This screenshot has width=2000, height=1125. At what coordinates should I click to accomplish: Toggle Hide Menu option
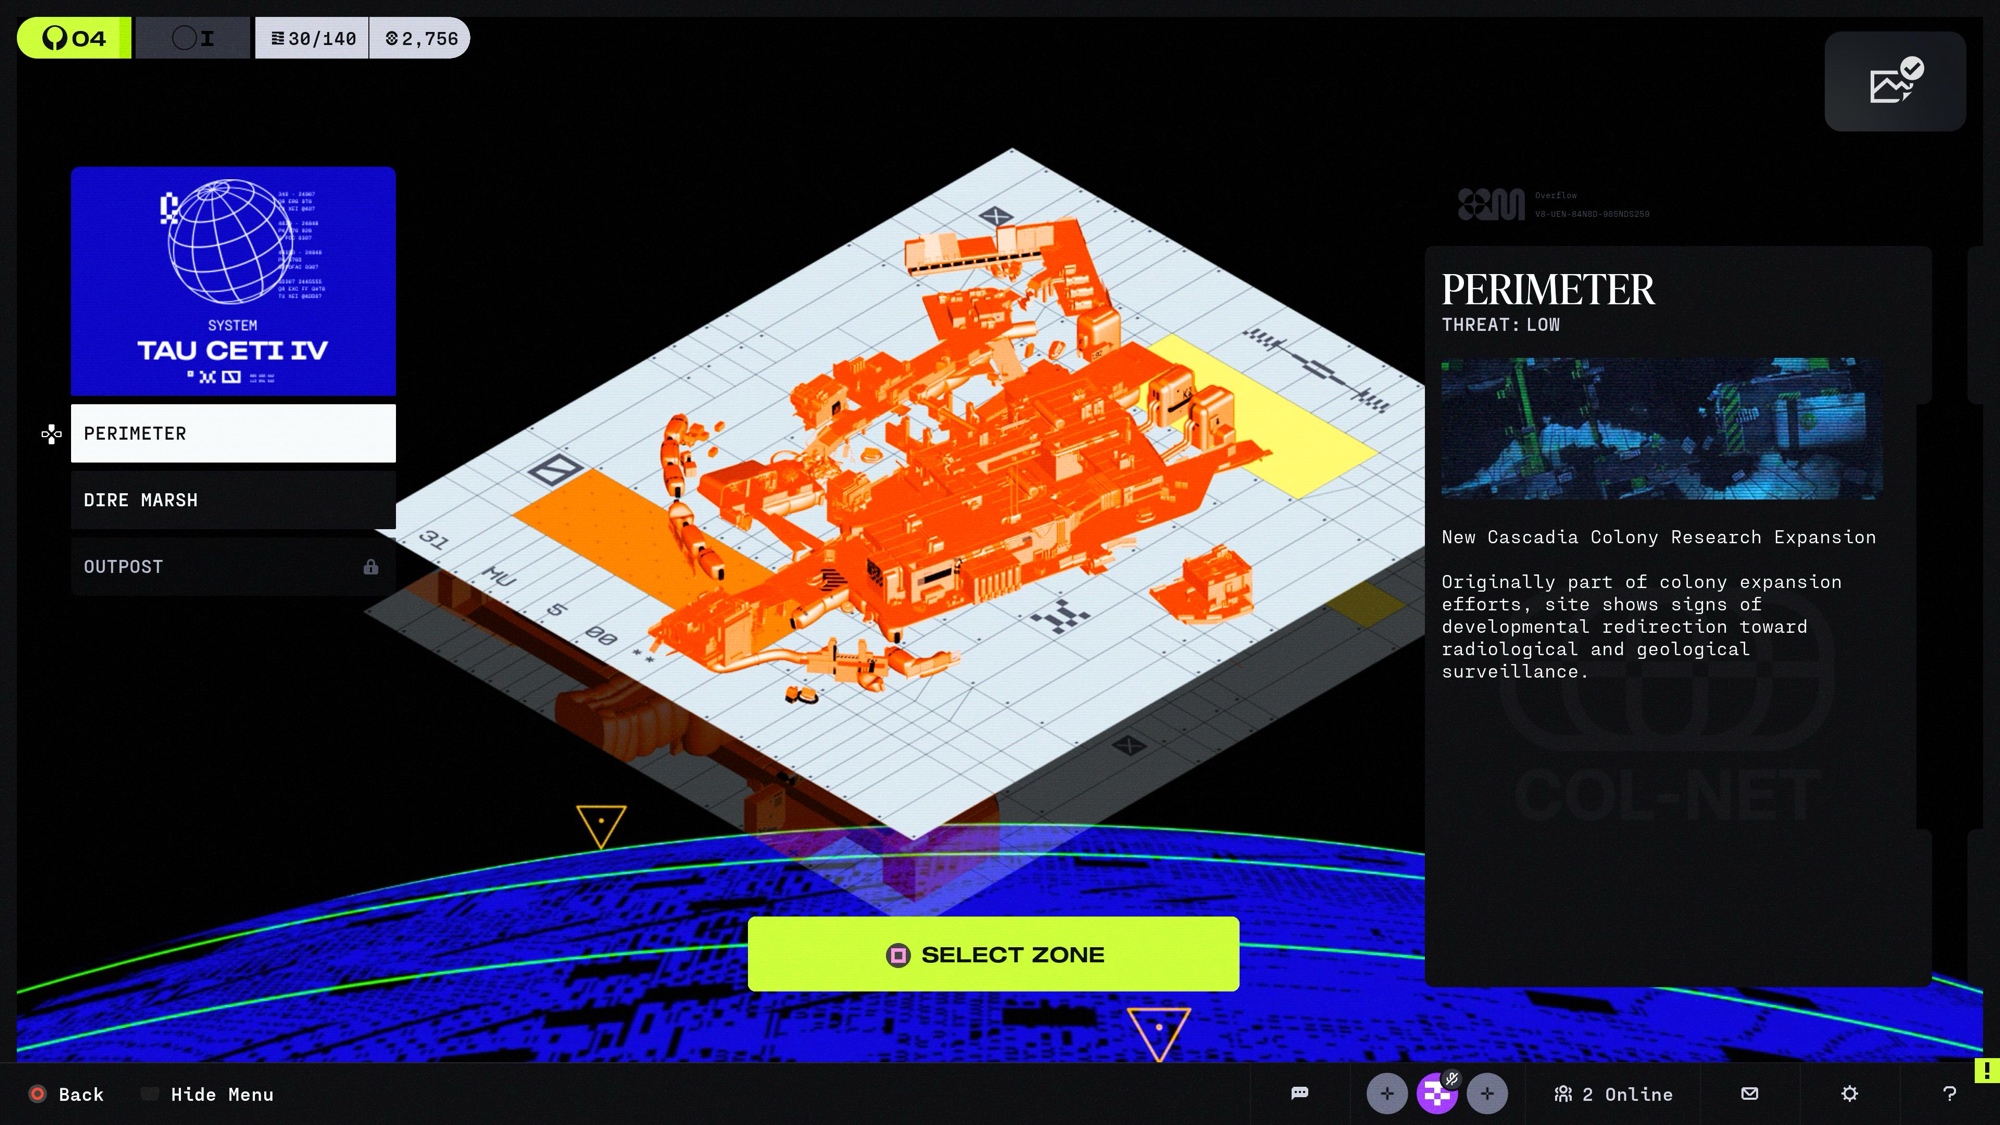pyautogui.click(x=208, y=1094)
